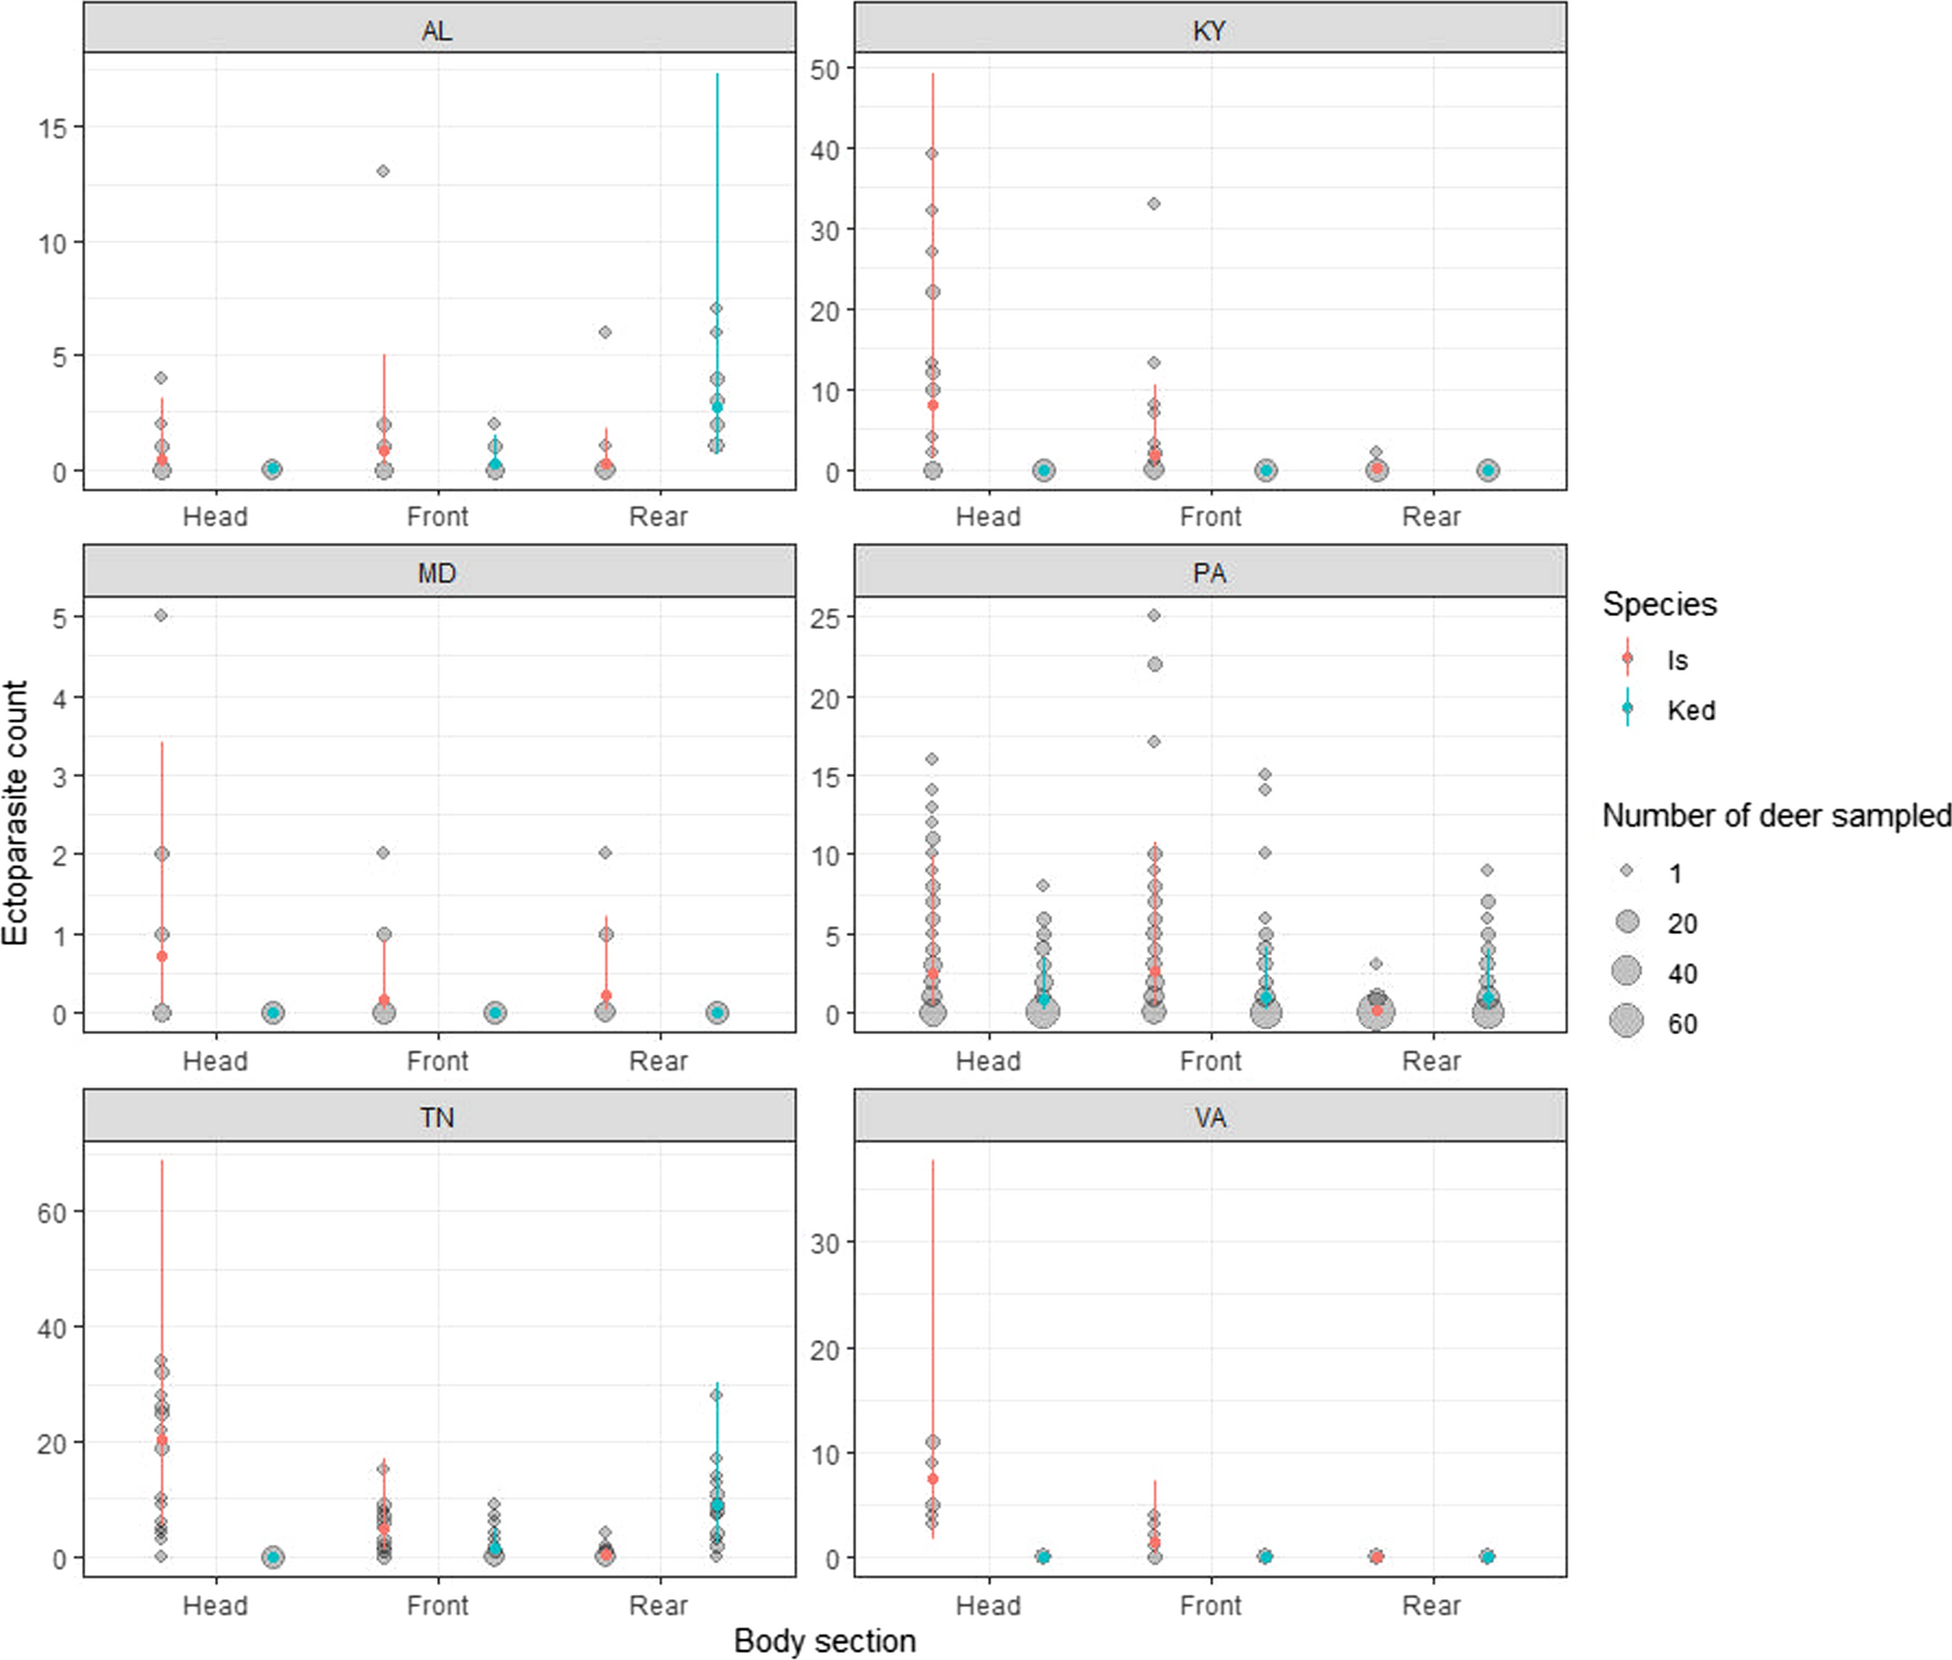Click the 30 tick on VA y-axis
The height and width of the screenshot is (1660, 1952).
pos(825,1244)
